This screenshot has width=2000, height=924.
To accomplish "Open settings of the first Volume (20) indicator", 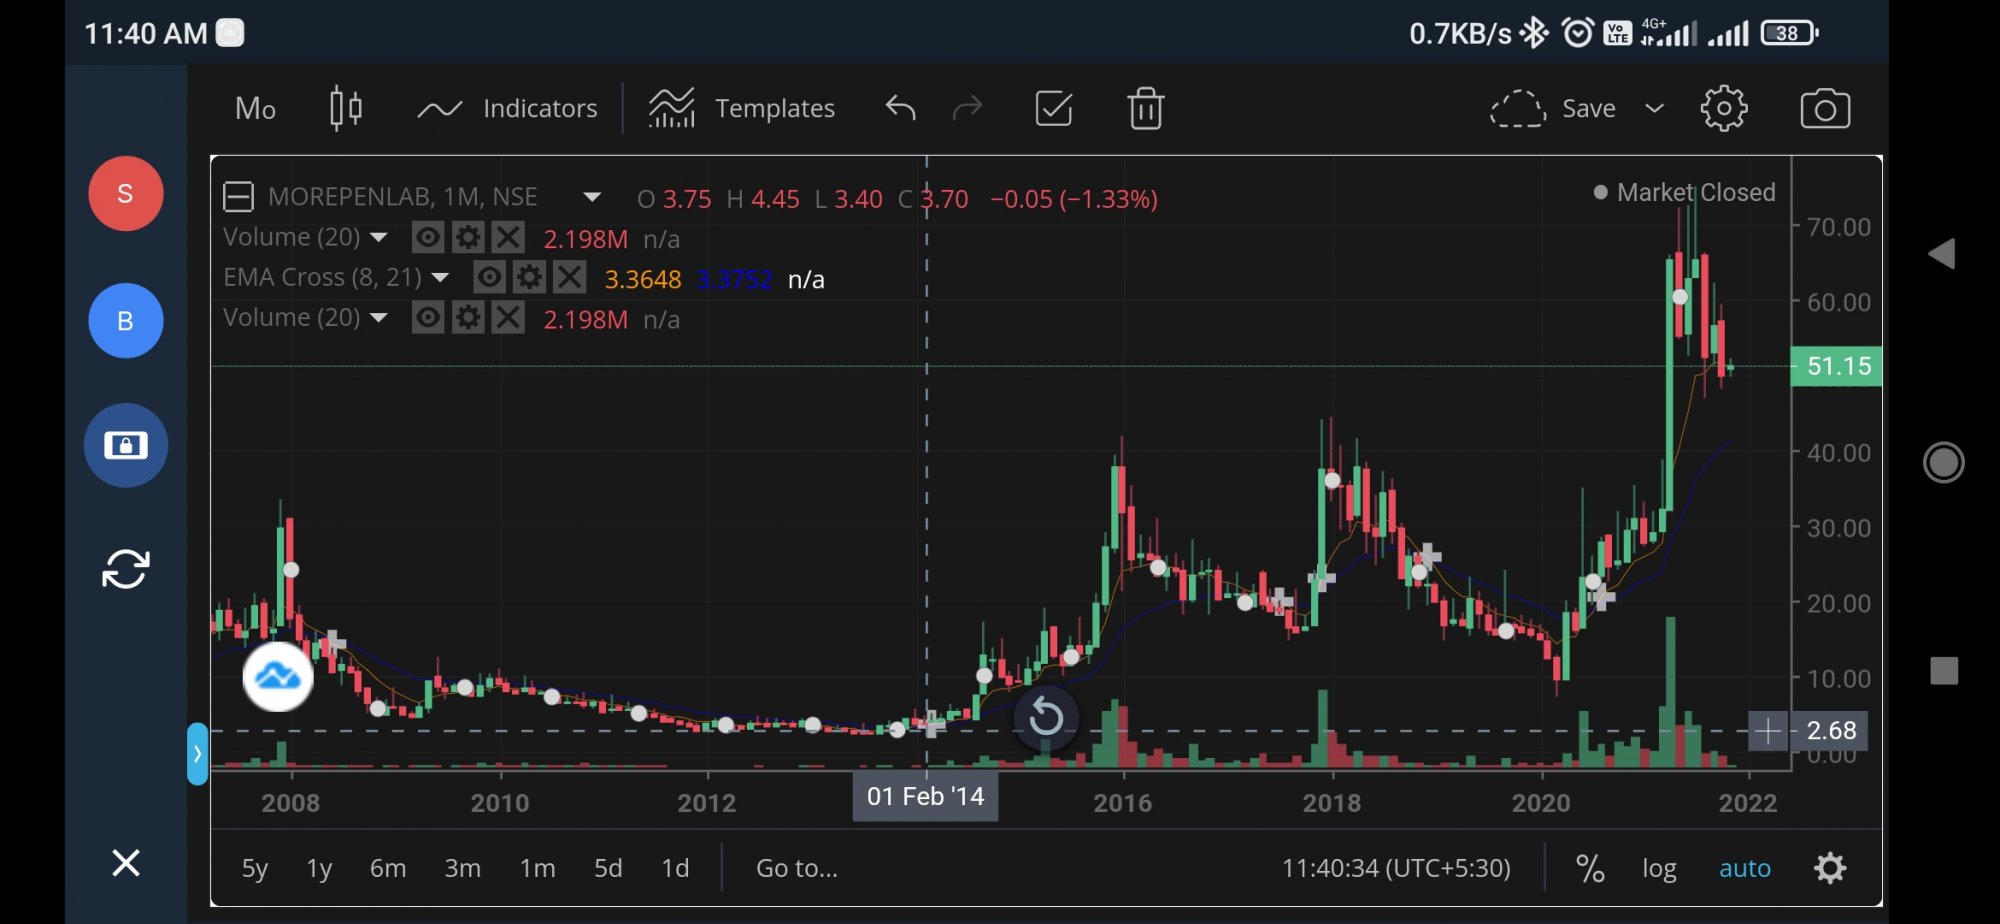I will (x=468, y=238).
